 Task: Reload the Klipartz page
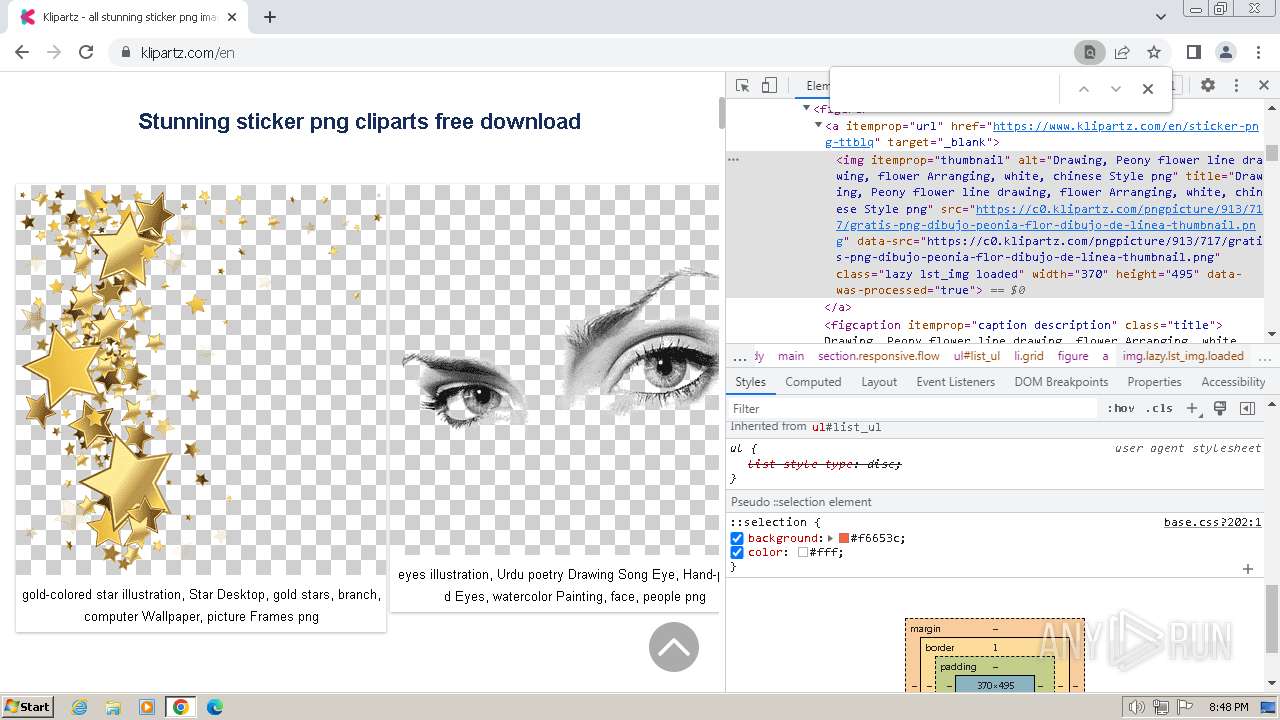86,52
